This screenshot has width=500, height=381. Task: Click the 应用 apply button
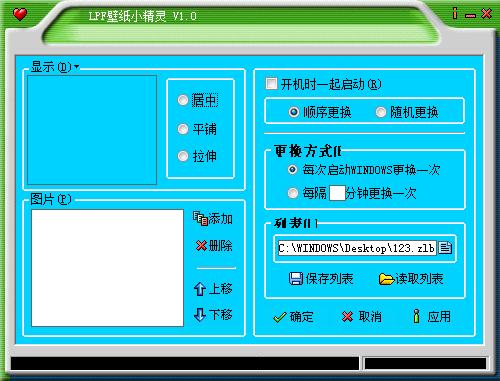pyautogui.click(x=432, y=316)
